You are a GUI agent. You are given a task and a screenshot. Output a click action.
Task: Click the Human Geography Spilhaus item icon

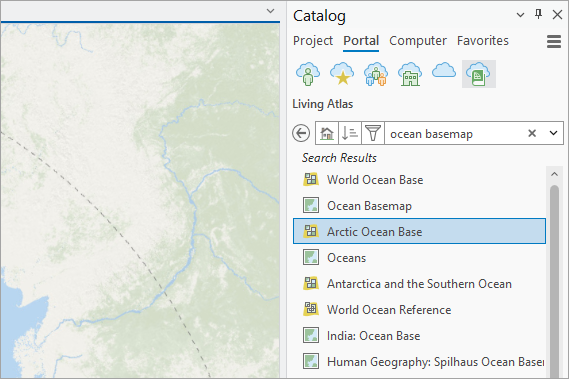311,361
